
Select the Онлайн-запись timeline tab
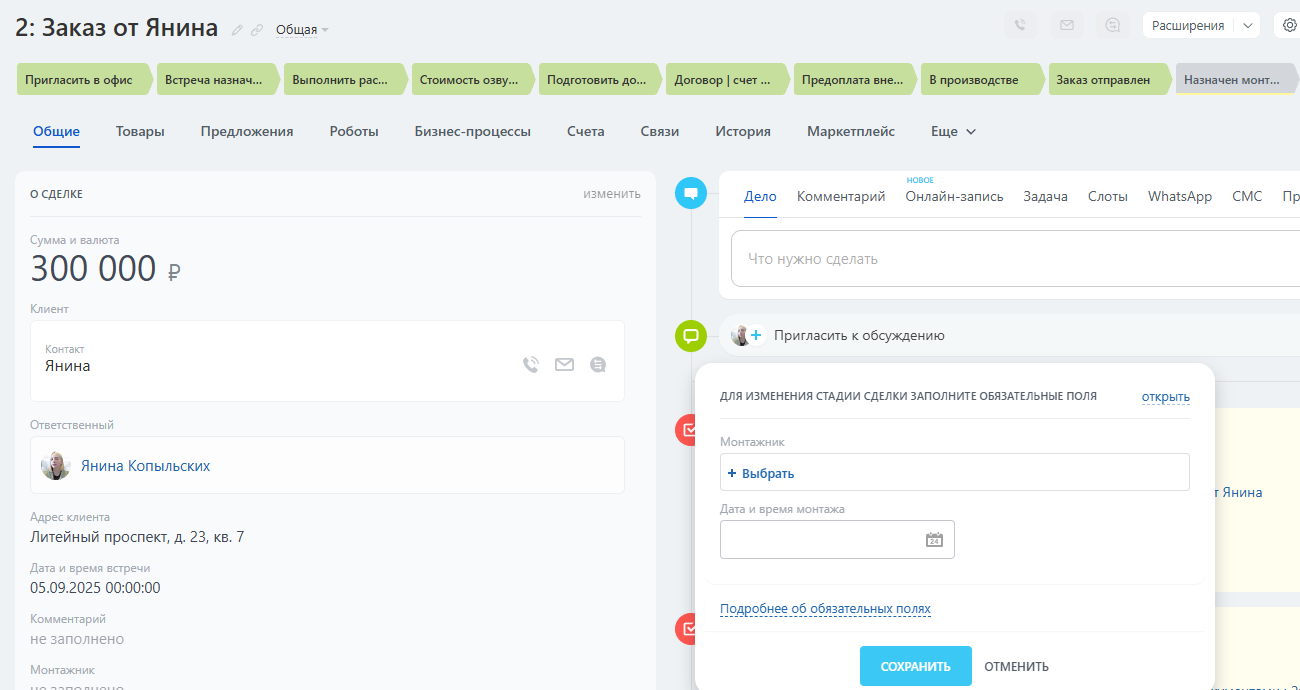pyautogui.click(x=954, y=196)
